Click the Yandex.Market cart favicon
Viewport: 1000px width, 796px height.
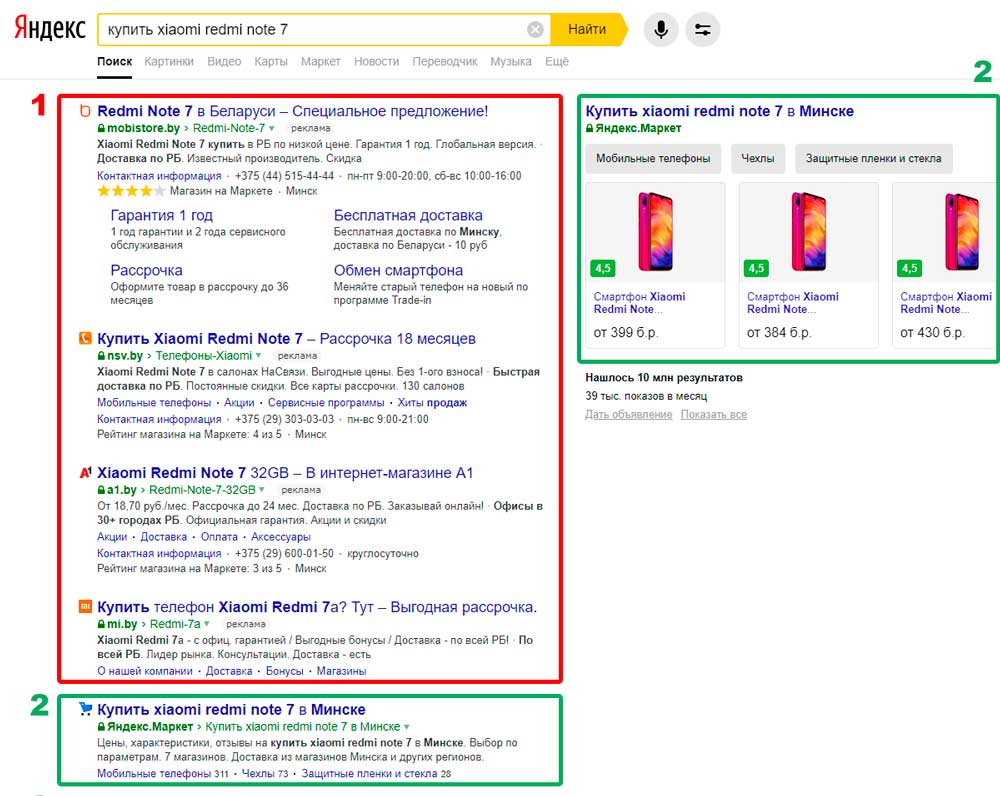pos(85,709)
